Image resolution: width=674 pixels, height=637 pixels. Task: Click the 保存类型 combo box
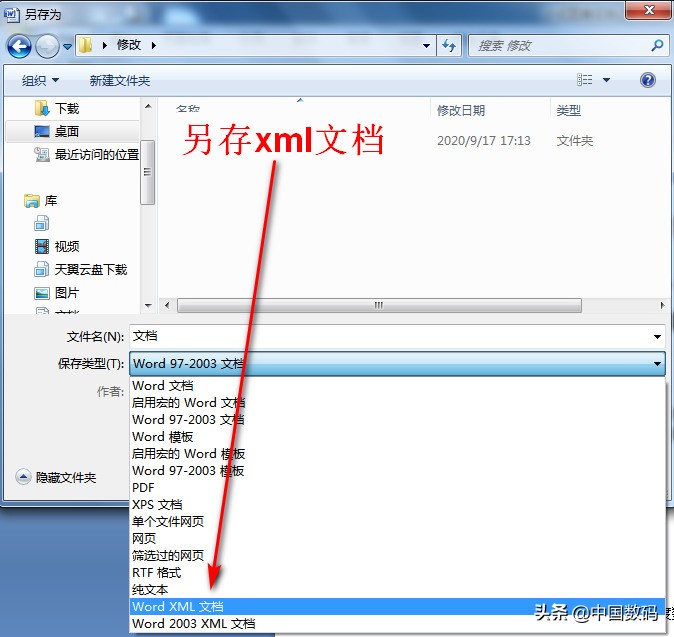click(397, 364)
